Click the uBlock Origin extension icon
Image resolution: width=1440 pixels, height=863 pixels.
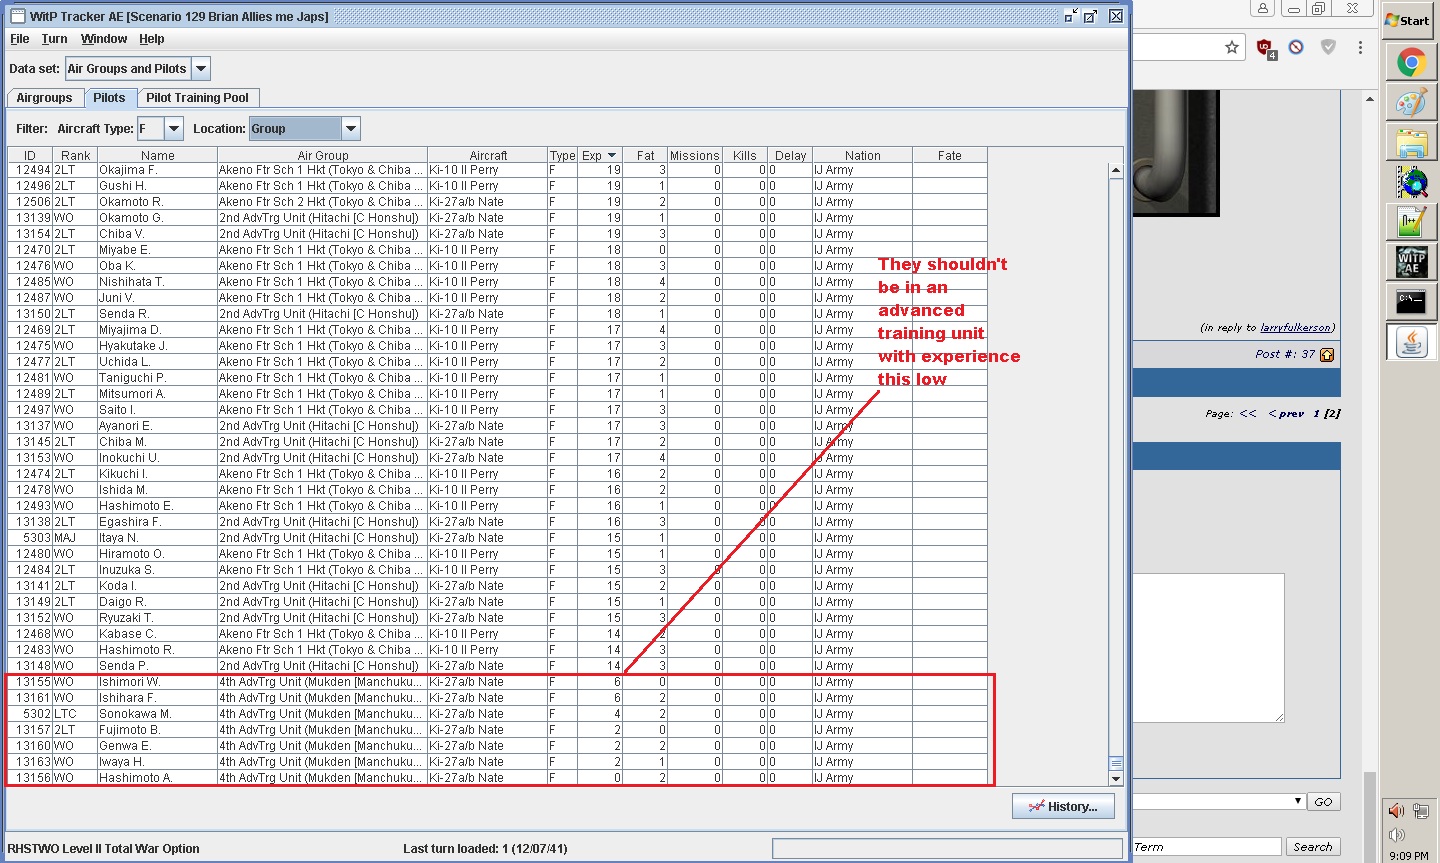coord(1264,48)
